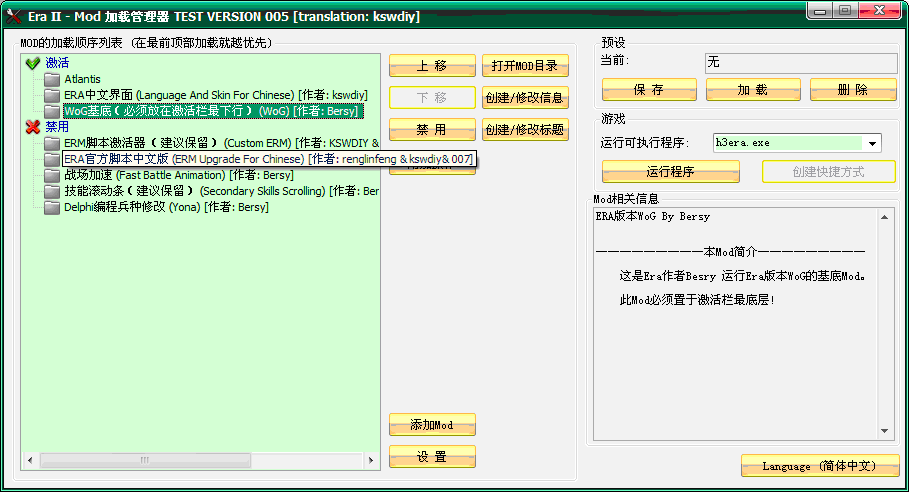The width and height of the screenshot is (909, 492).
Task: Click the 禁用 disable button
Action: [x=432, y=129]
